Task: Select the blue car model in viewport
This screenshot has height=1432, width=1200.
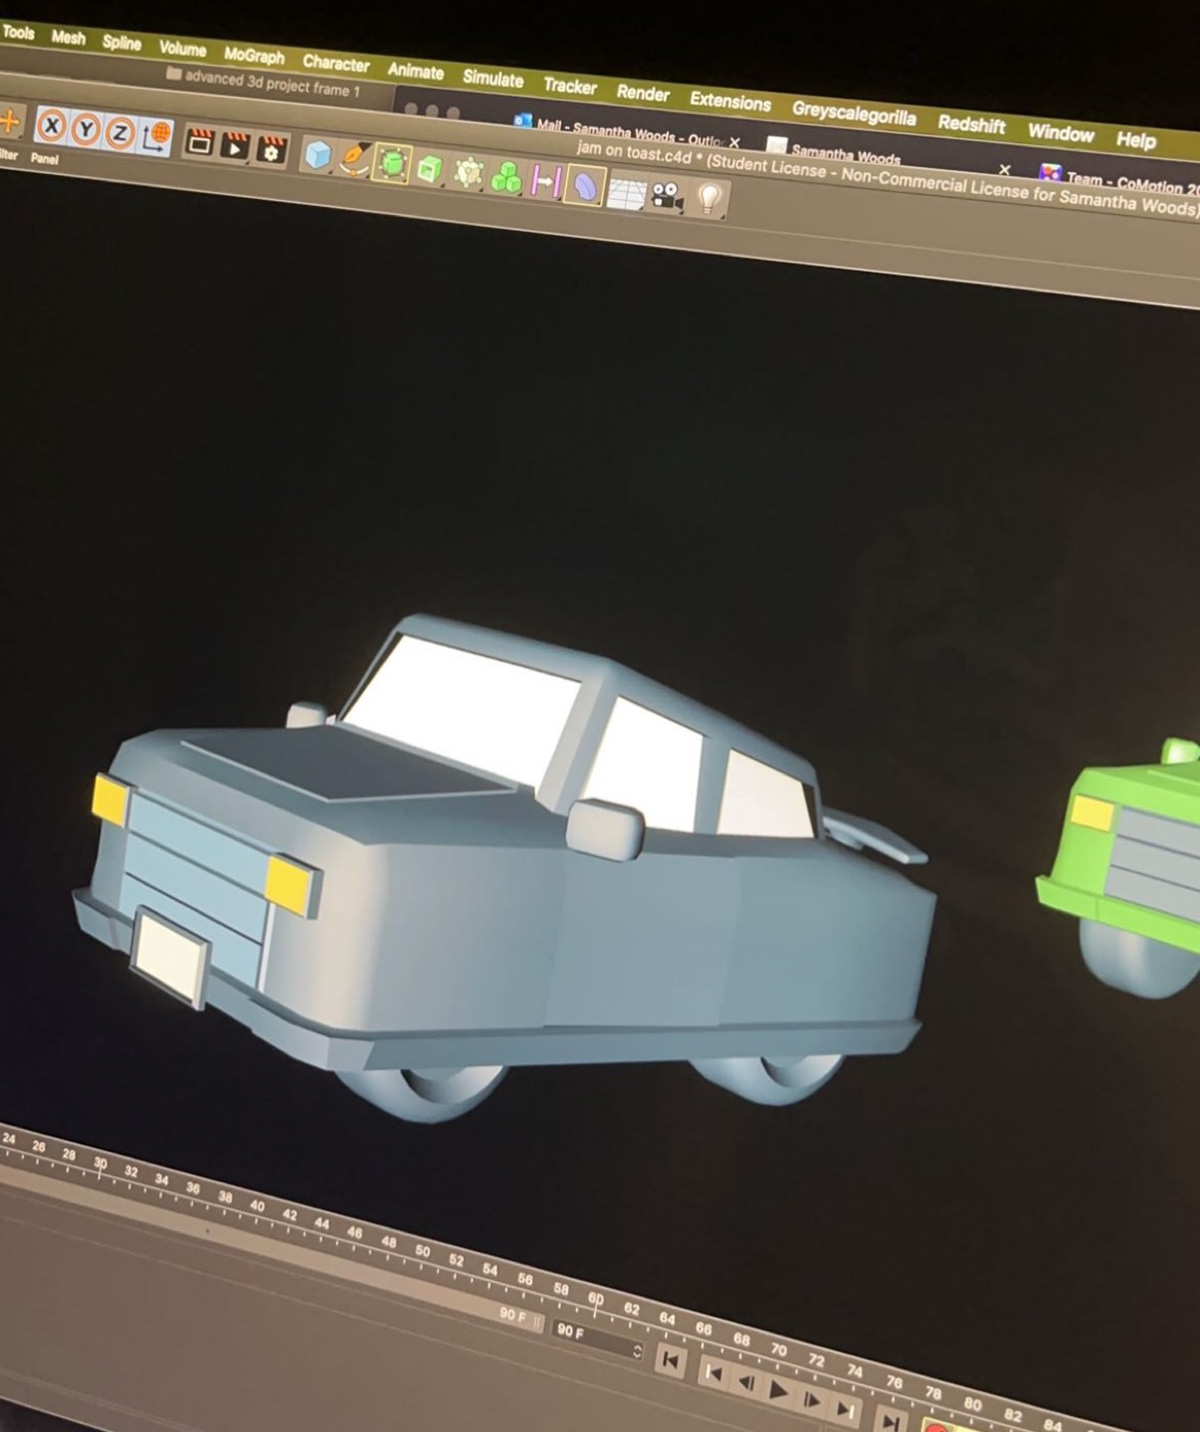Action: pyautogui.click(x=500, y=872)
